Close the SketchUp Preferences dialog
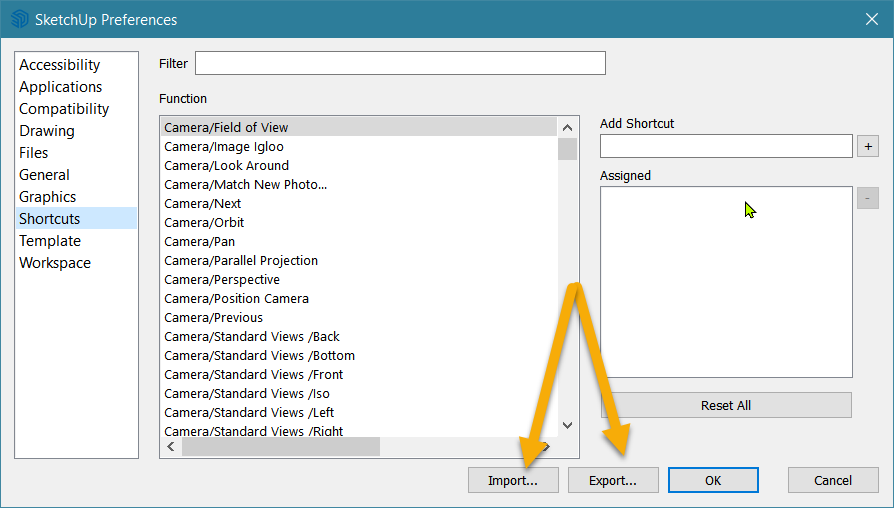Viewport: 894px width, 508px height. click(871, 19)
